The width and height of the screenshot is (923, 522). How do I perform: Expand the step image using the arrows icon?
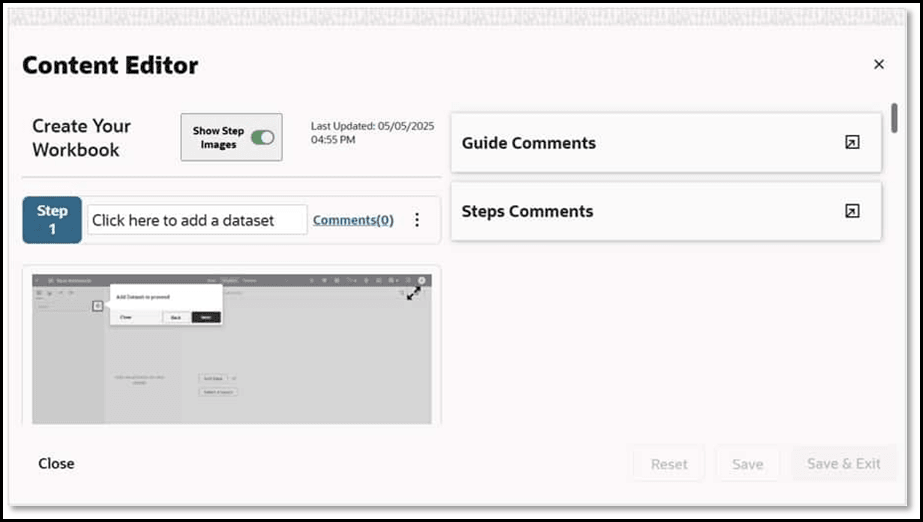coord(414,292)
